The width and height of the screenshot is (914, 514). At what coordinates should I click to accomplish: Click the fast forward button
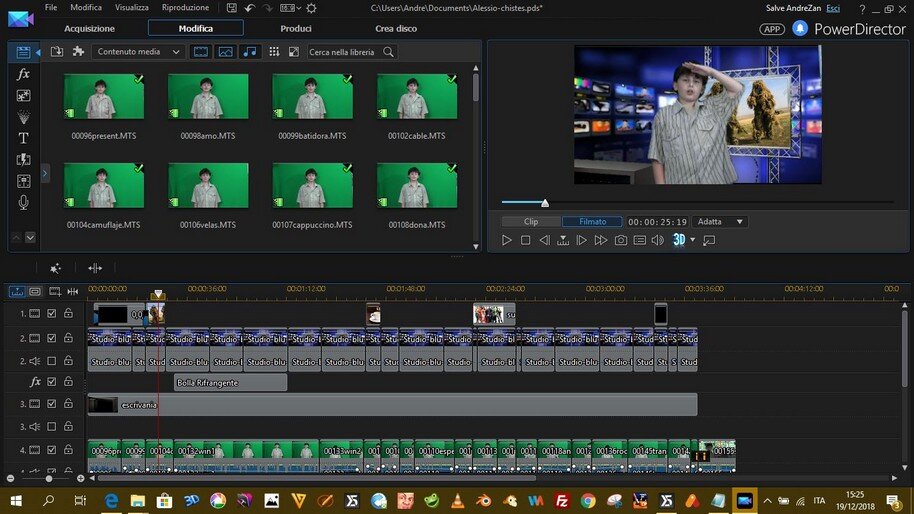[x=600, y=240]
